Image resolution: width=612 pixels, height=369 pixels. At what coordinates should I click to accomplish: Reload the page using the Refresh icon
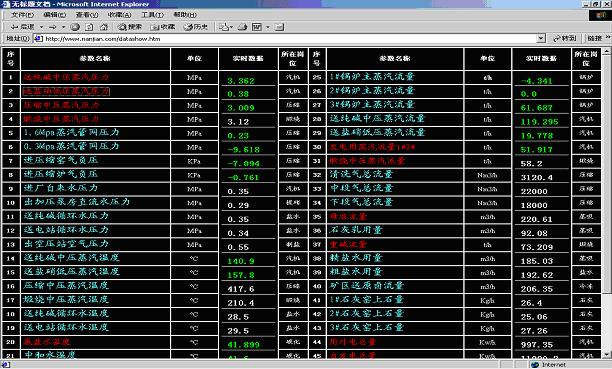[x=89, y=27]
